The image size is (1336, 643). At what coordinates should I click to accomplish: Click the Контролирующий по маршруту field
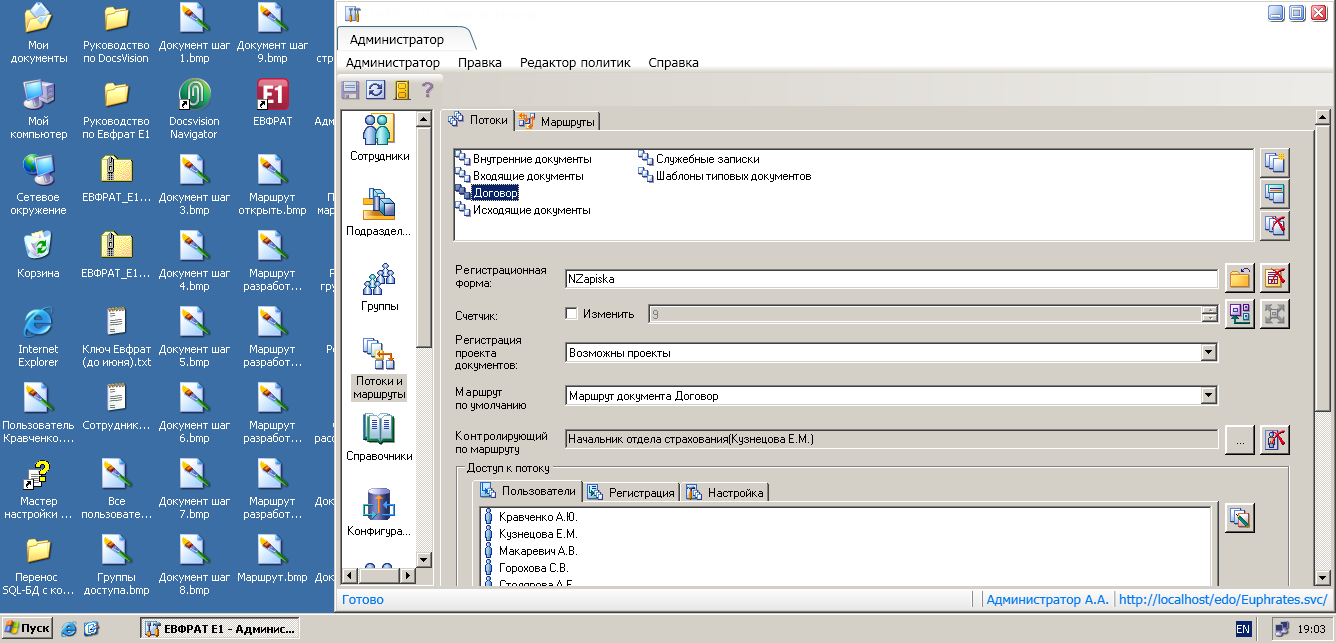pyautogui.click(x=891, y=439)
